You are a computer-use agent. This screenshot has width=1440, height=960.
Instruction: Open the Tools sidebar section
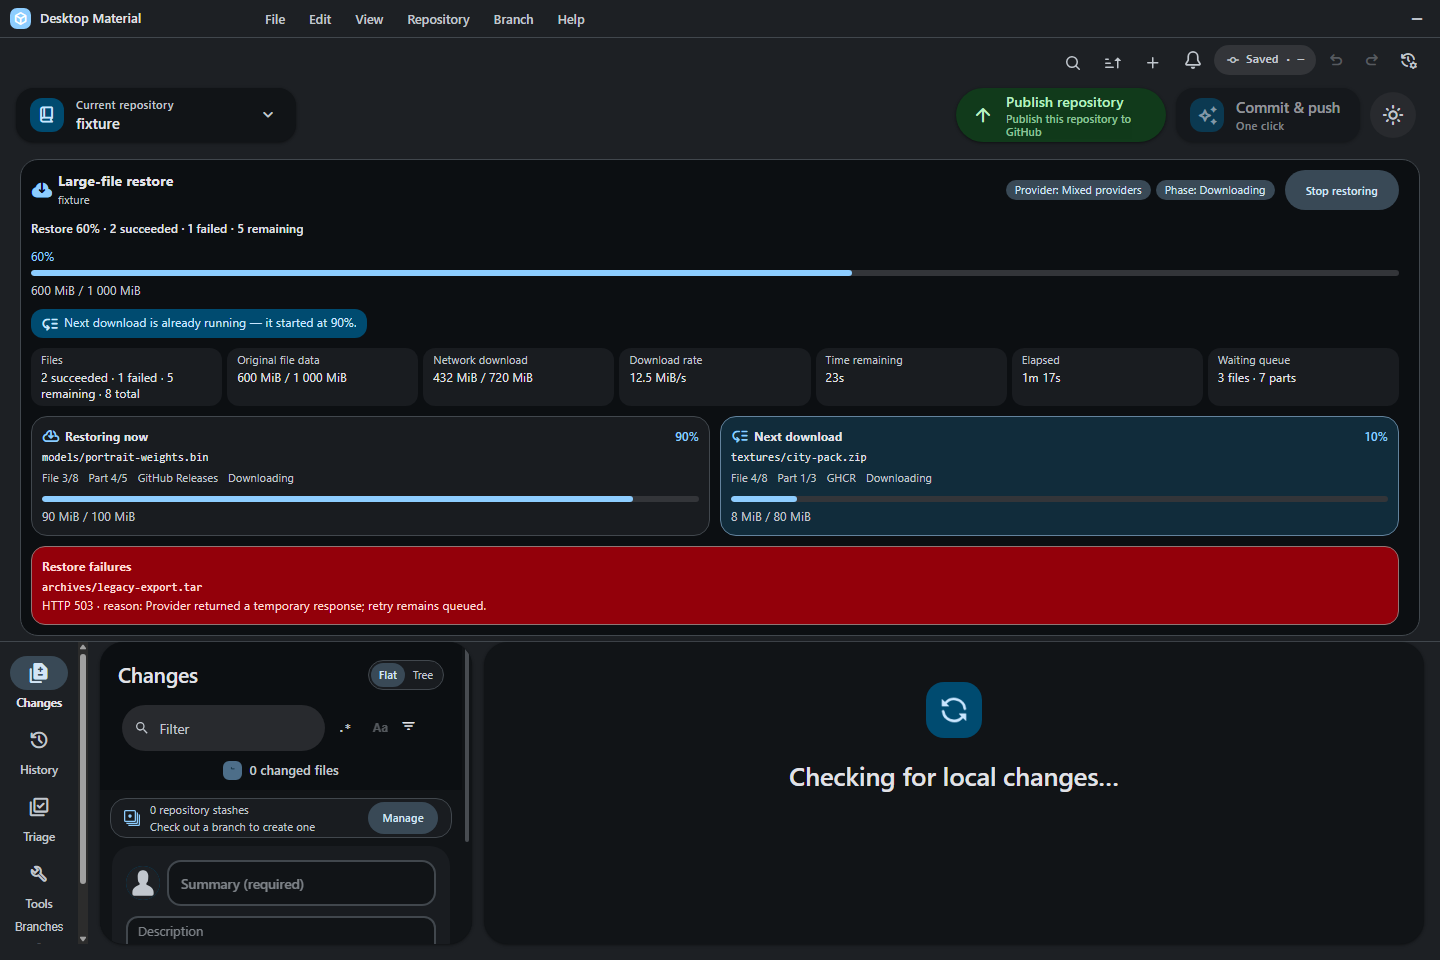coord(39,886)
